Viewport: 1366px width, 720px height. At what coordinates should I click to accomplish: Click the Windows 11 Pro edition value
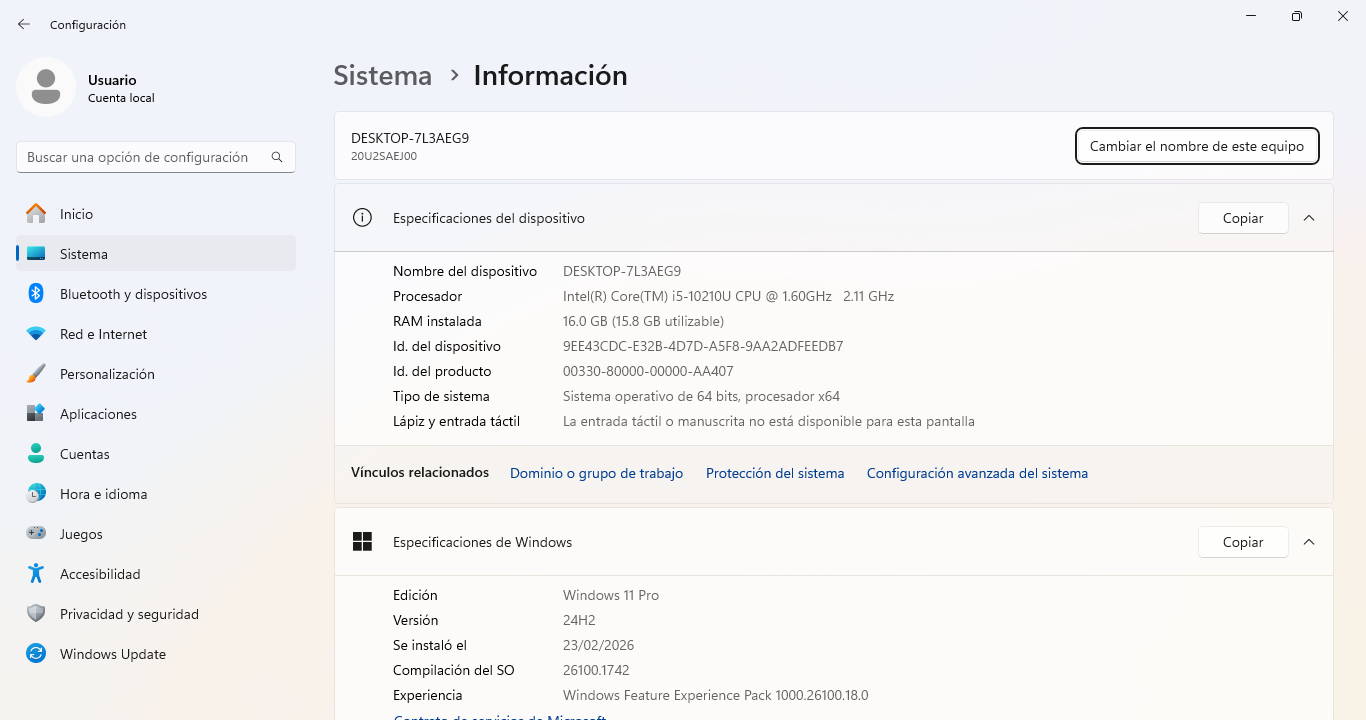tap(611, 595)
